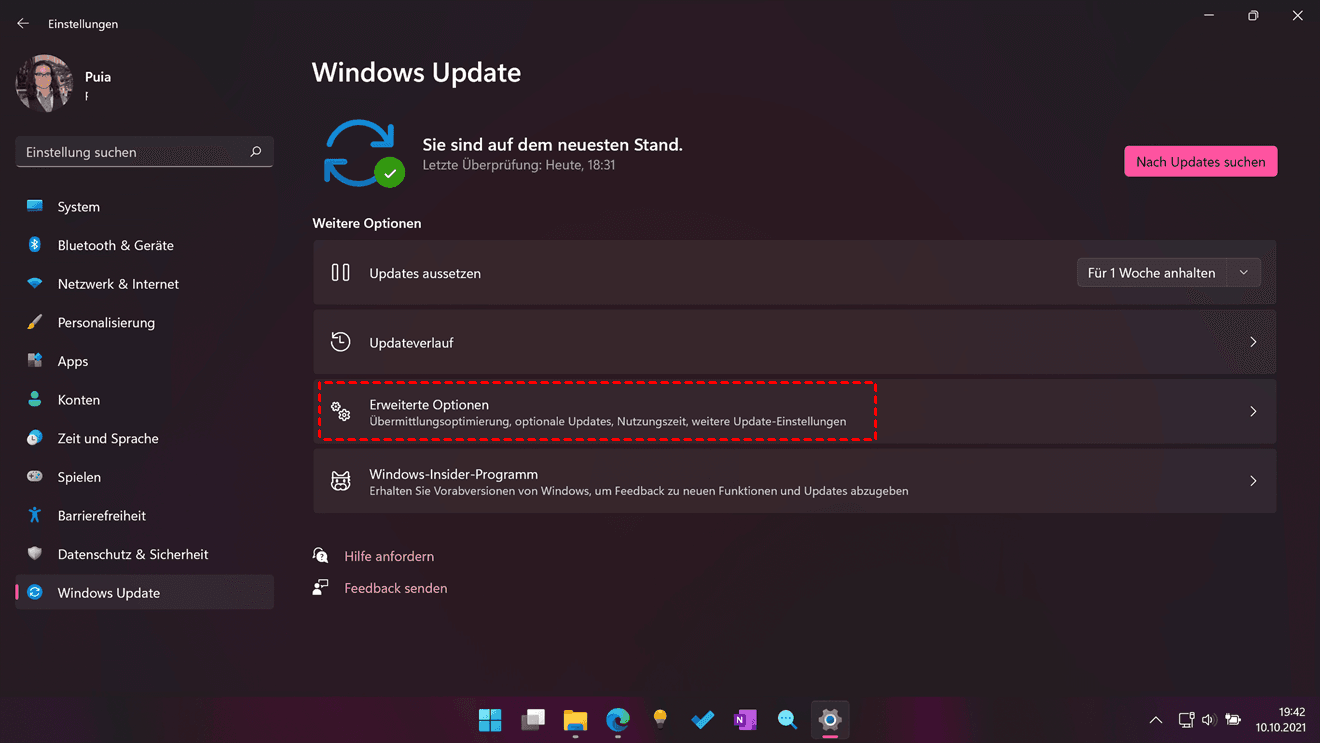Click the Weitere Optionen section label

[367, 223]
